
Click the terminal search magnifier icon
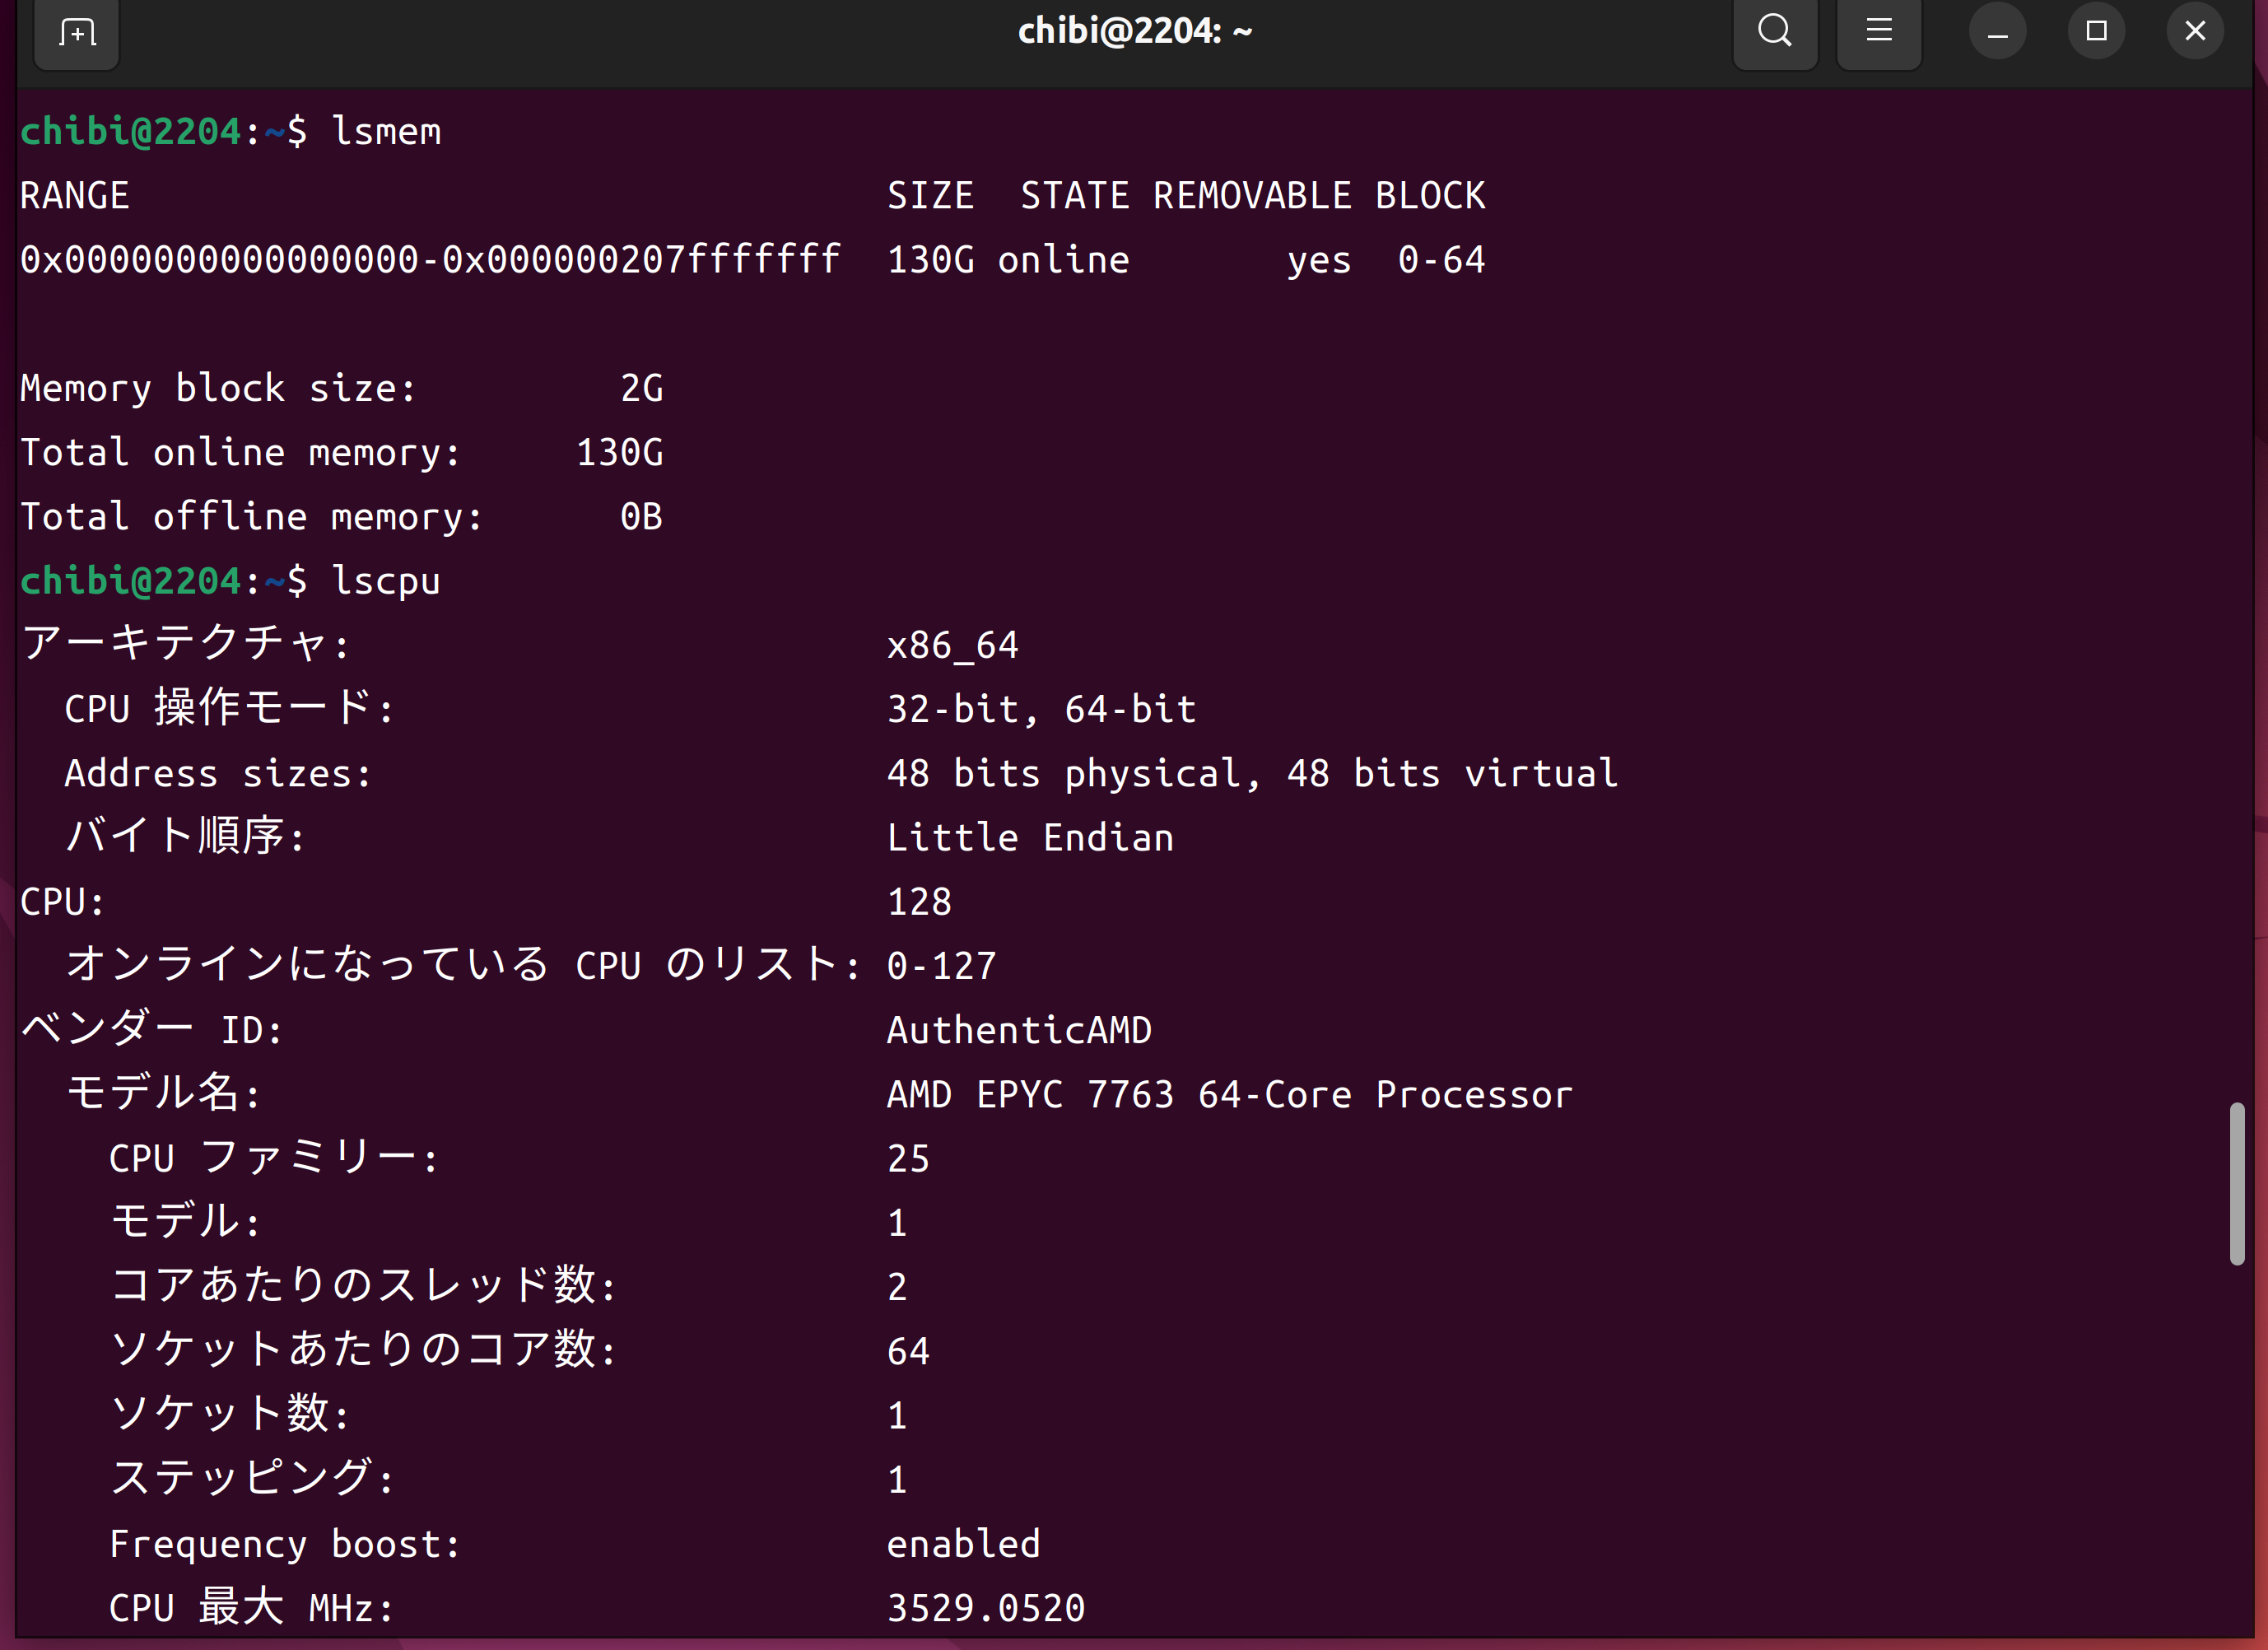pos(1774,32)
